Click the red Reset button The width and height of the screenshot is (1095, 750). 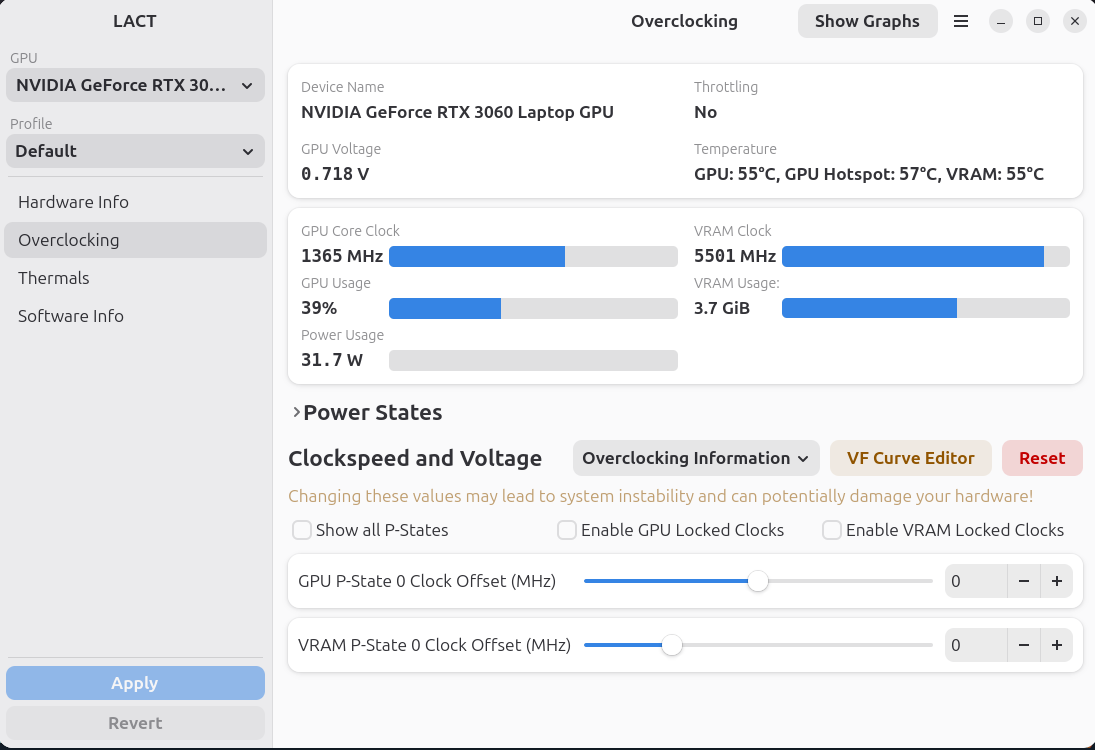pos(1042,458)
